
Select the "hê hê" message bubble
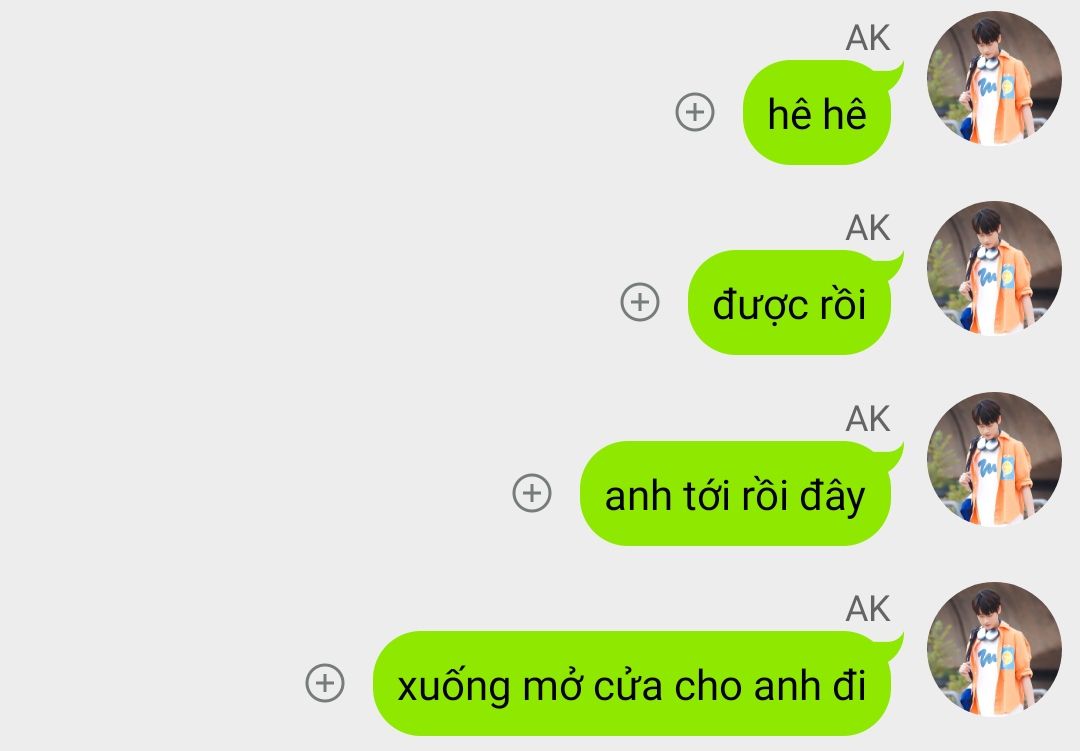tap(818, 113)
